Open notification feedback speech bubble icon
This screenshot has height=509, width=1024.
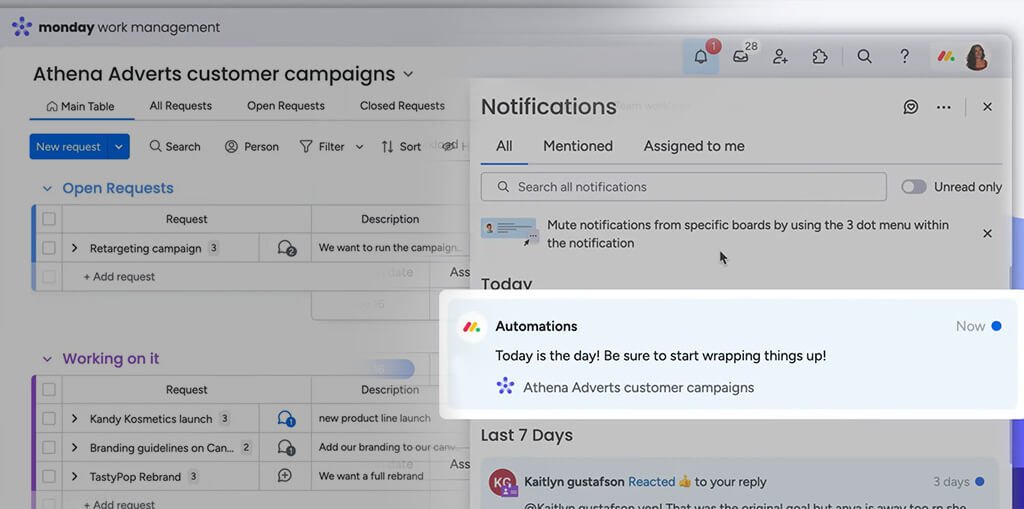[911, 107]
